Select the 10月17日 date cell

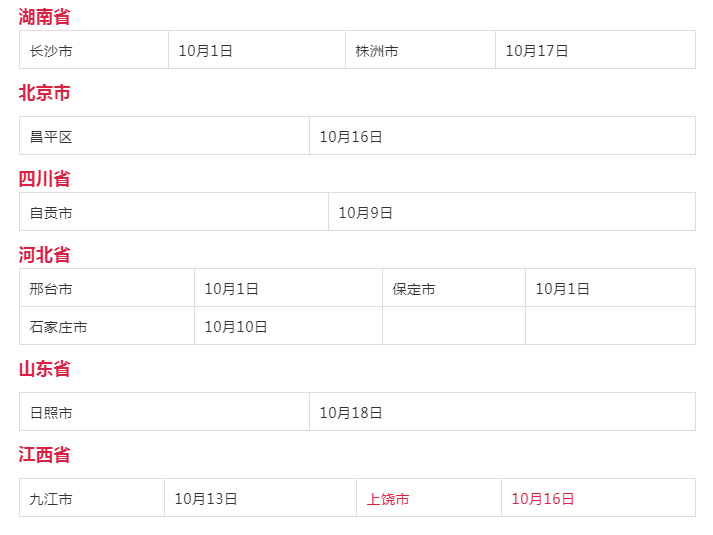point(595,50)
